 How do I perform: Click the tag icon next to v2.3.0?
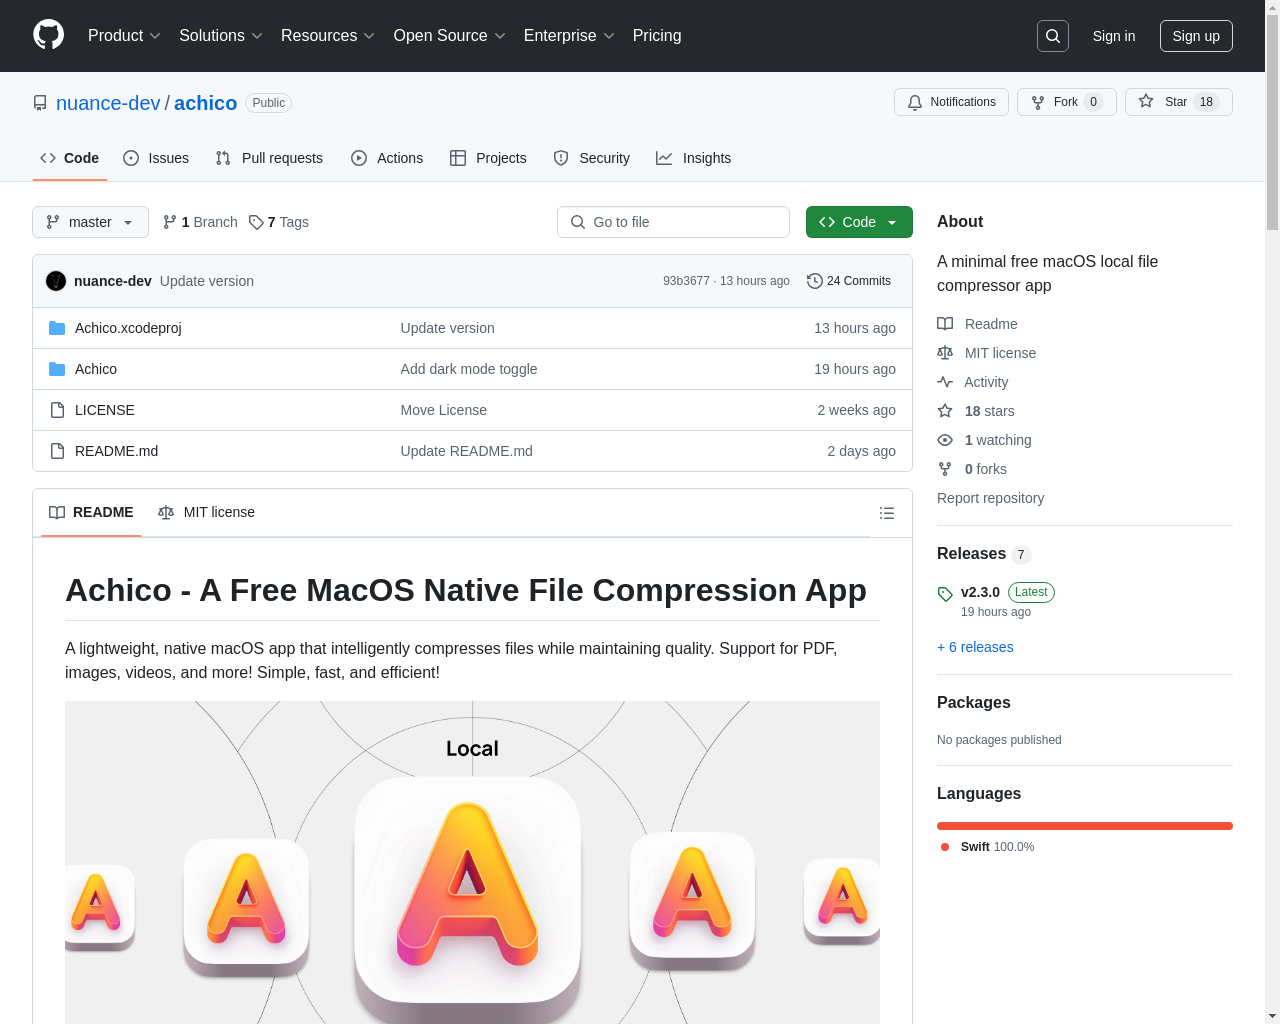[x=945, y=594]
